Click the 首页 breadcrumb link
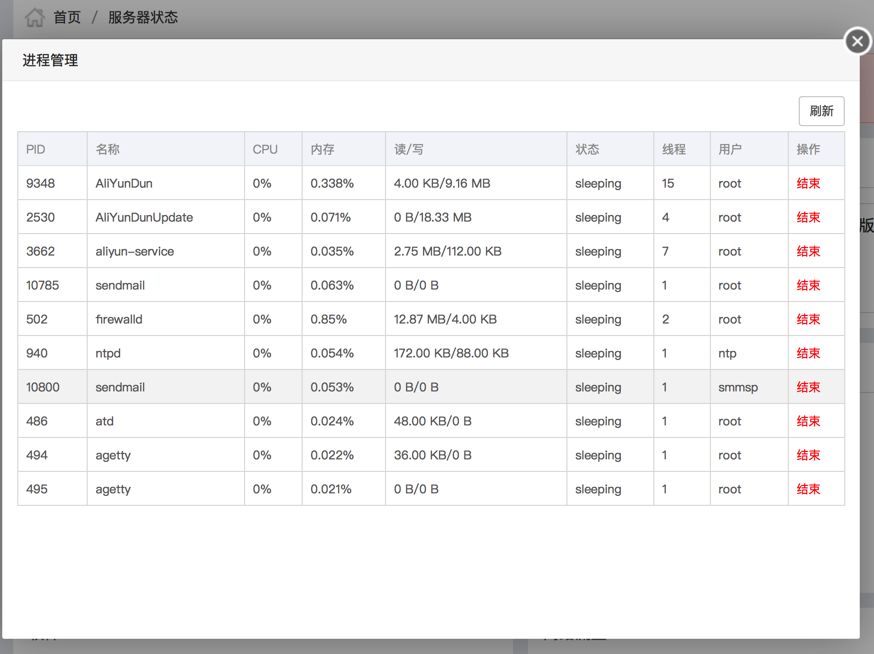The image size is (874, 654). 67,18
